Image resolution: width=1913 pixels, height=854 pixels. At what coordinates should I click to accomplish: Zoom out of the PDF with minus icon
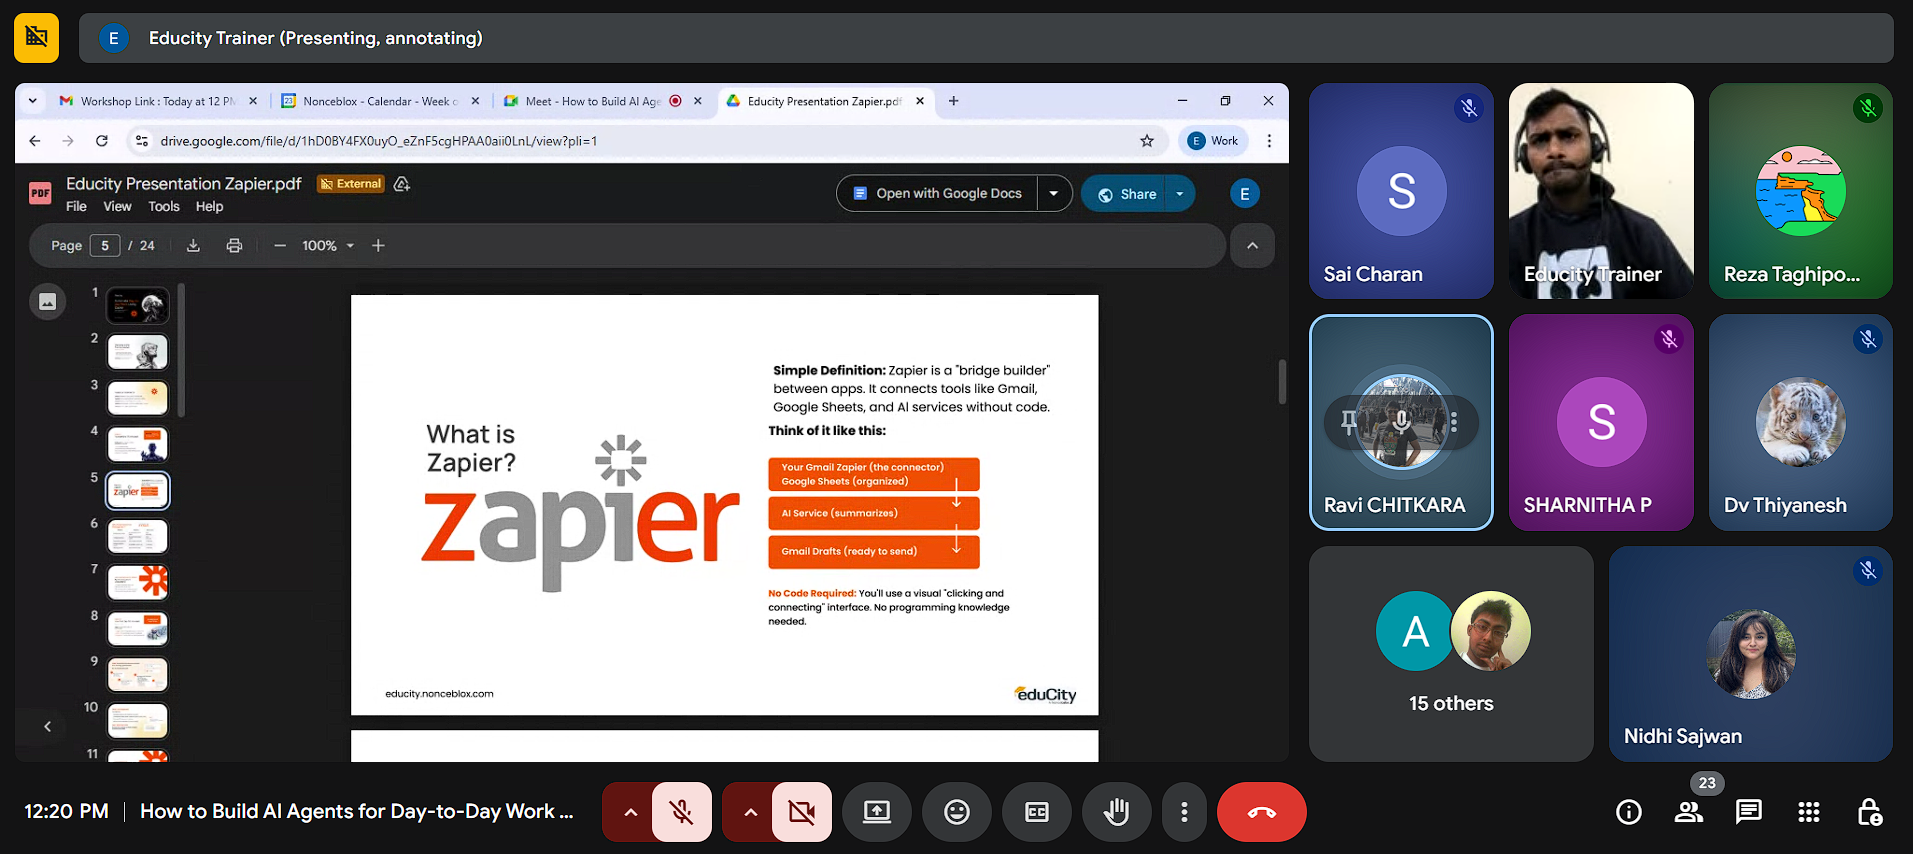[280, 245]
